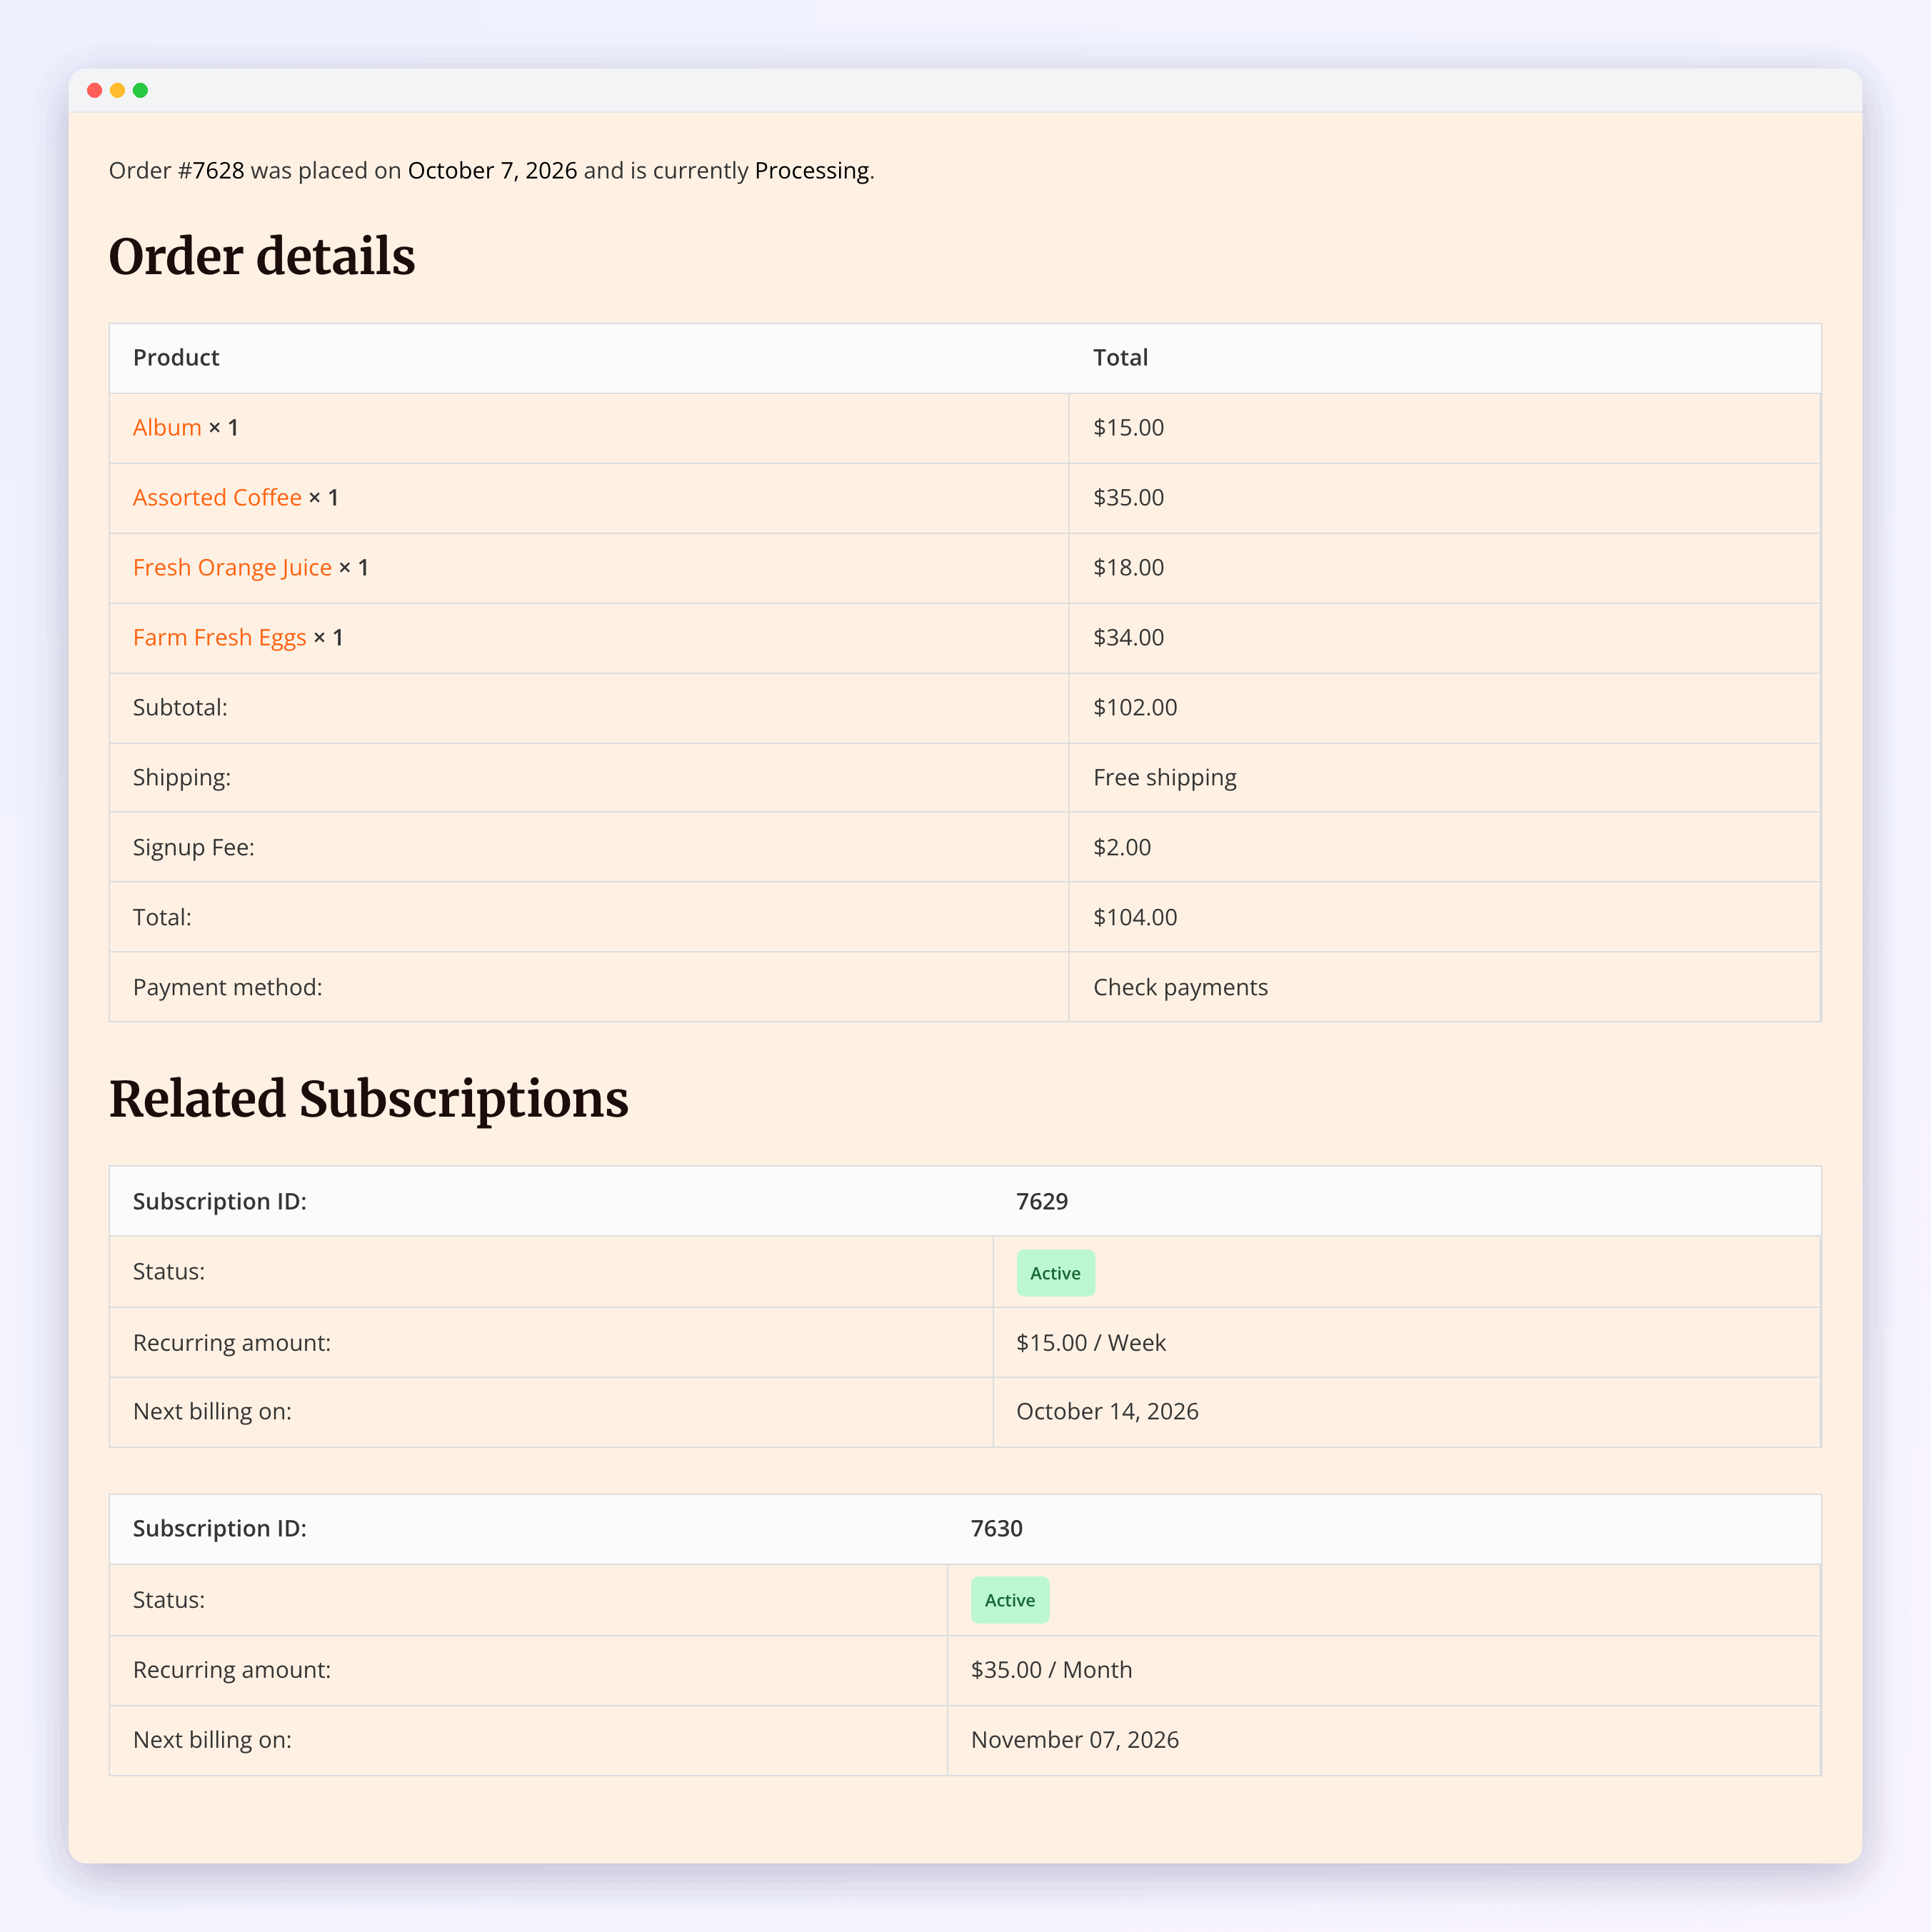The width and height of the screenshot is (1931, 1932).
Task: Click the Product column header
Action: [176, 358]
